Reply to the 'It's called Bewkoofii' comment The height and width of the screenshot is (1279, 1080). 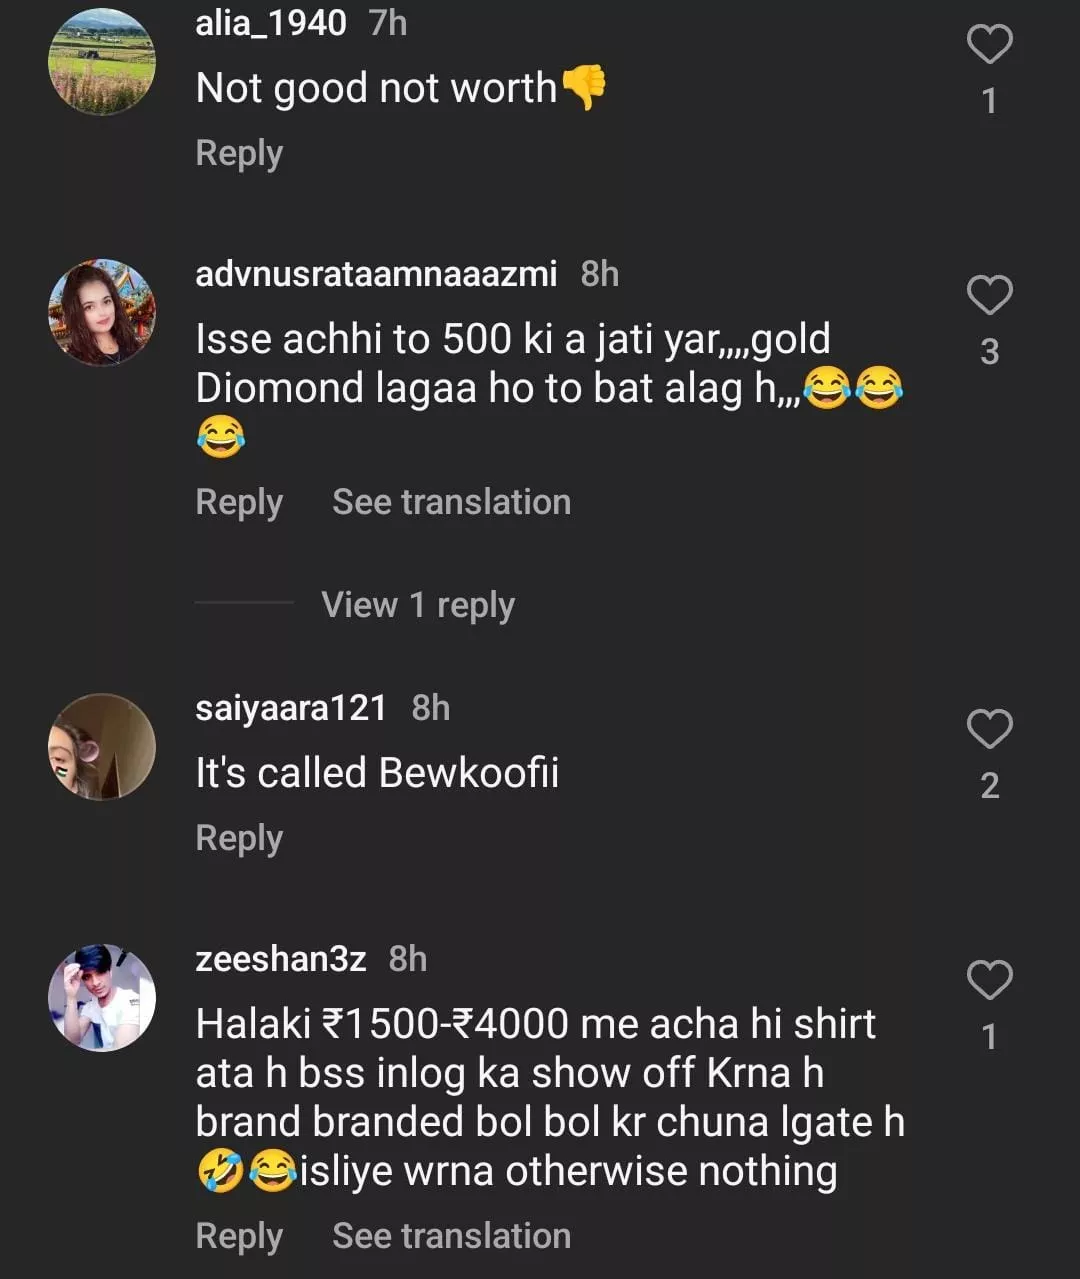239,838
